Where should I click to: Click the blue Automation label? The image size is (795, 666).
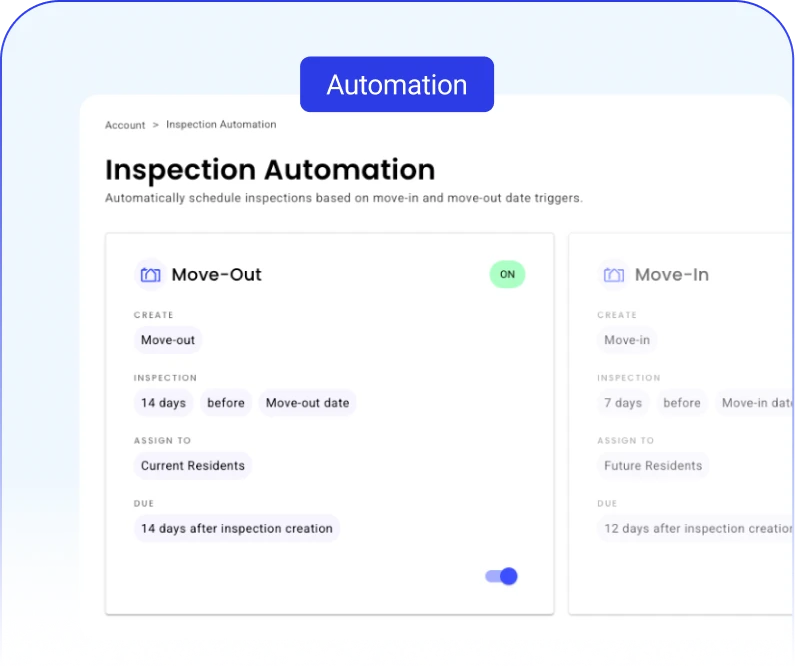click(397, 84)
